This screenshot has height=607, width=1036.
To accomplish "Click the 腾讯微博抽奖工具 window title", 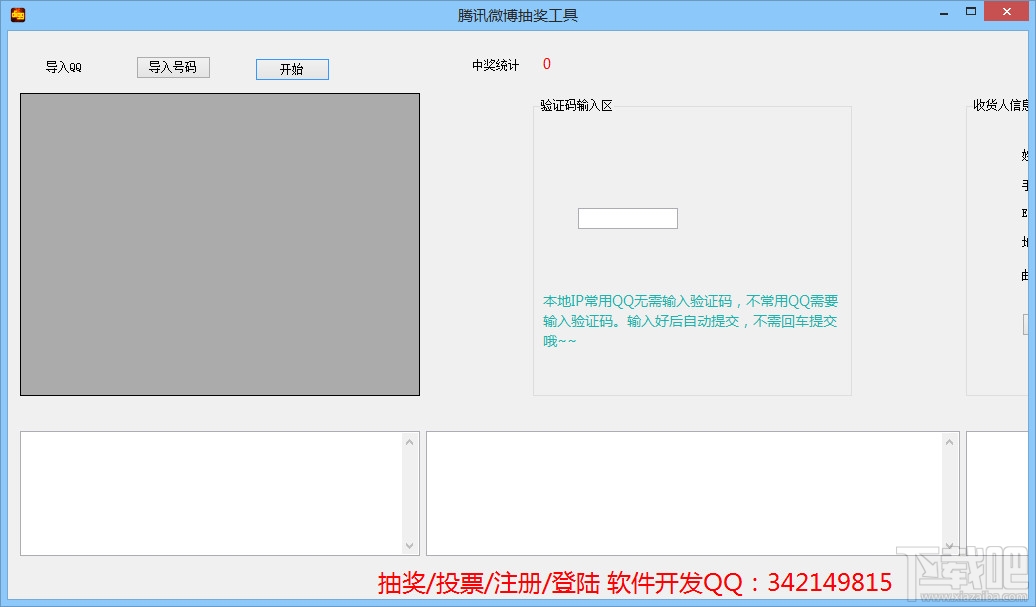I will [518, 15].
